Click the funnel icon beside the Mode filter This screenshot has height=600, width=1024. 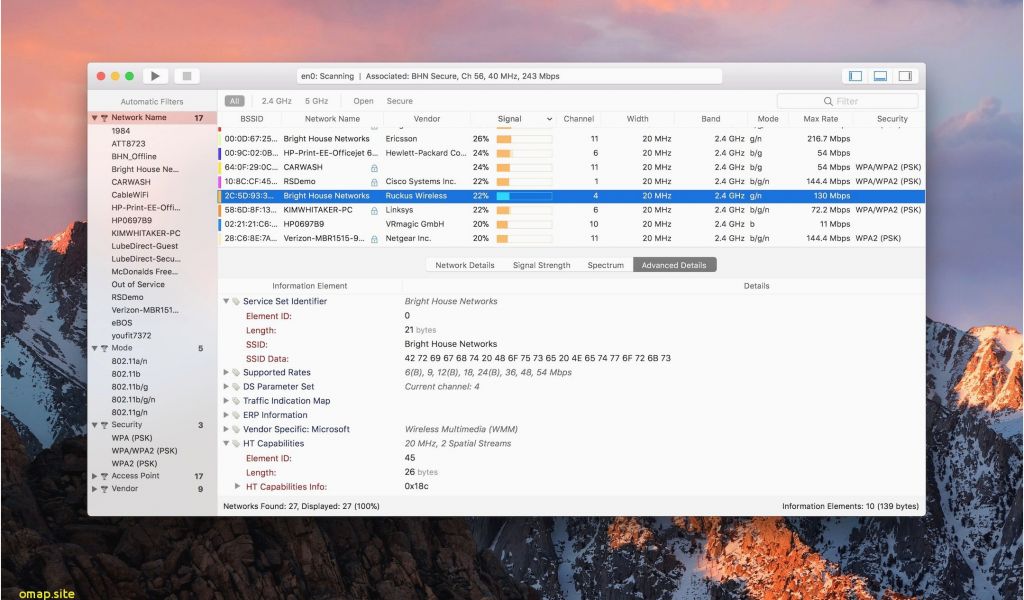(104, 349)
